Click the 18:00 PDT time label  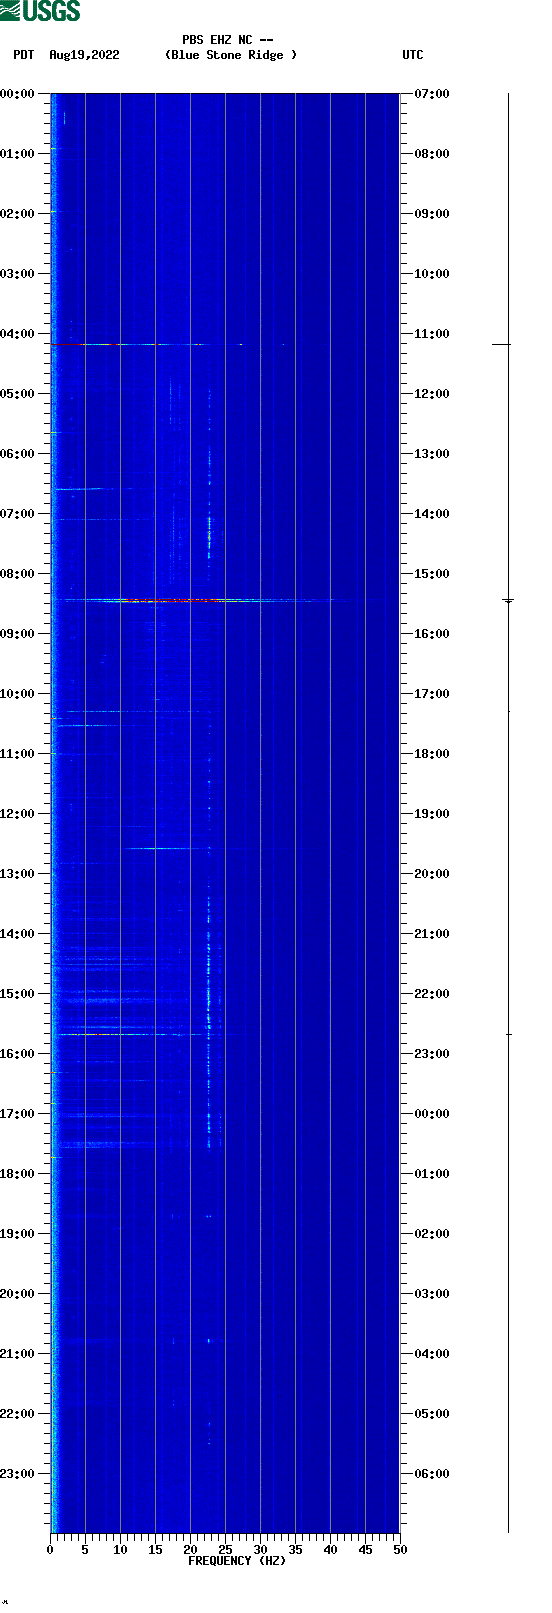point(17,1174)
